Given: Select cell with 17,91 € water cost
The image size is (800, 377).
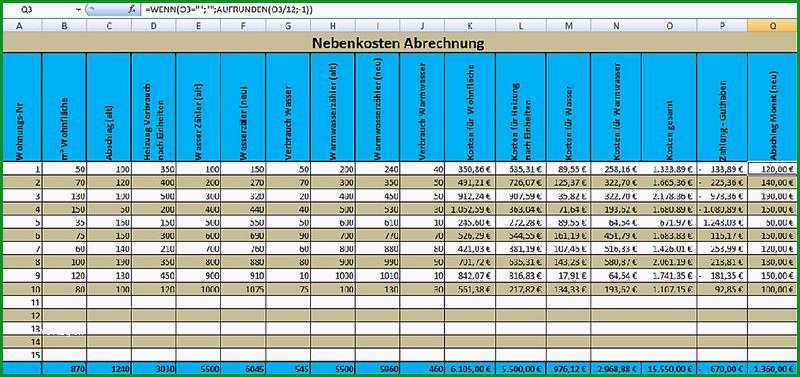Looking at the screenshot, I should click(568, 275).
